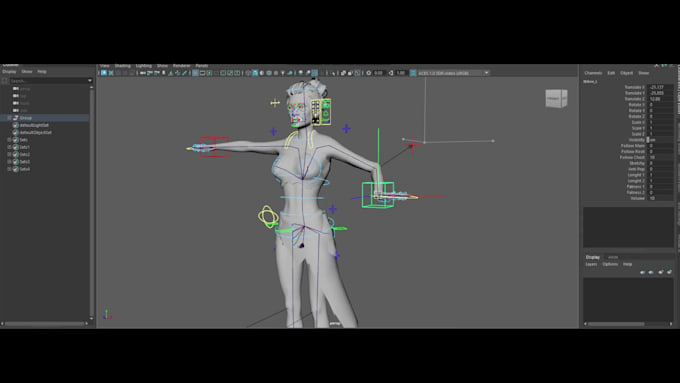Screen dimensions: 680x383
Task: Expand the Sets4 node in Outliner
Action: coord(9,169)
